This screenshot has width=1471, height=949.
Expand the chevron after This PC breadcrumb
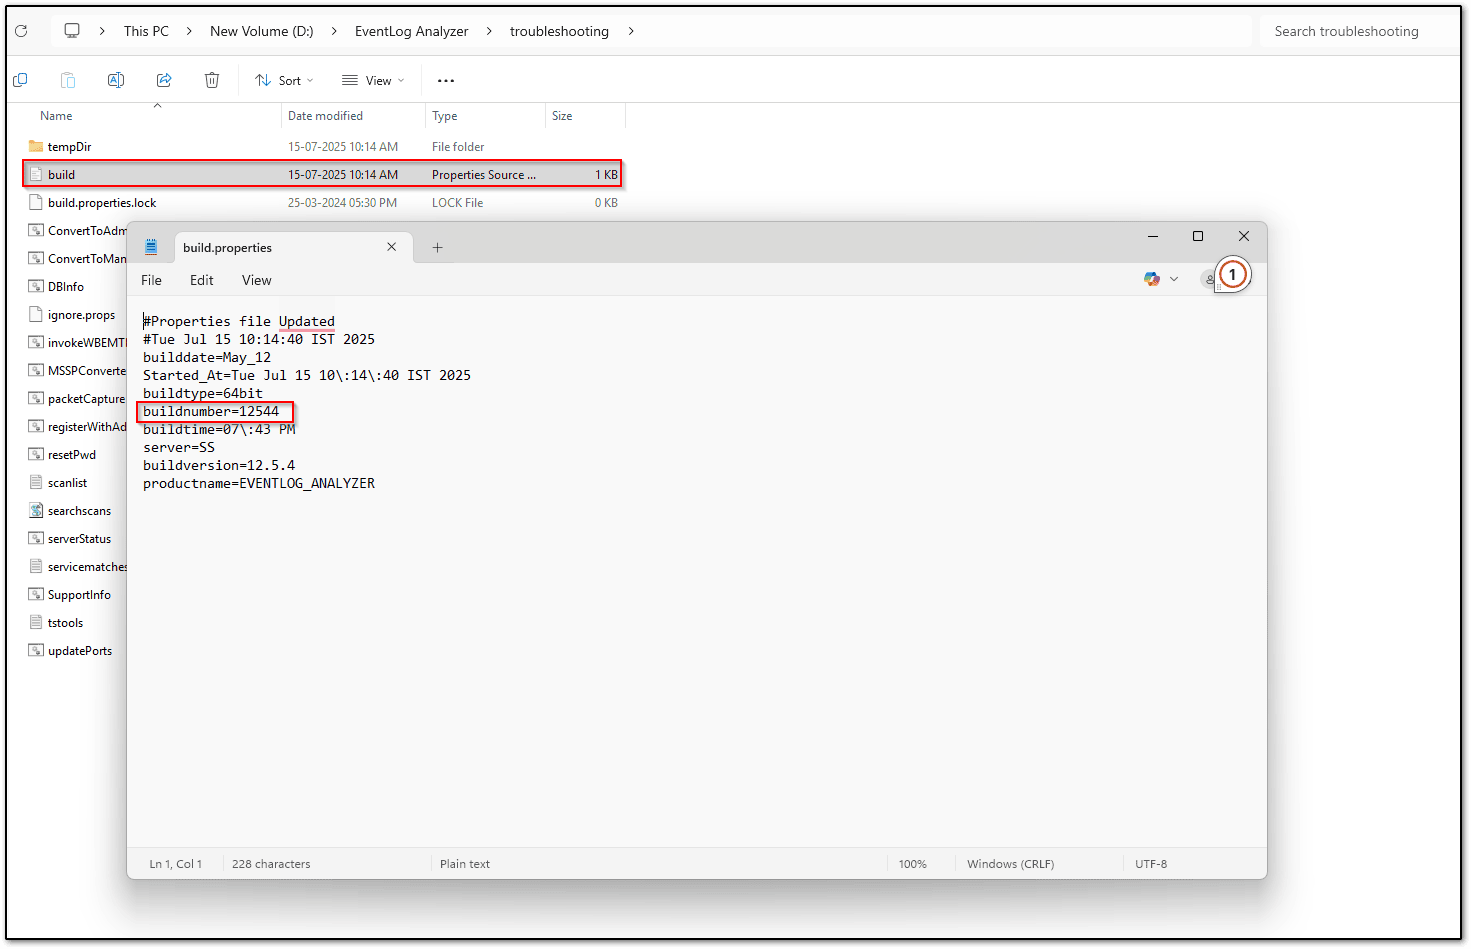(189, 31)
